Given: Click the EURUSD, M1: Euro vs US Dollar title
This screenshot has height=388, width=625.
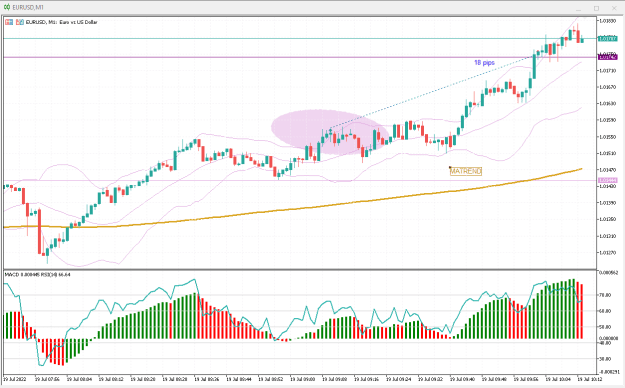Looking at the screenshot, I should pyautogui.click(x=61, y=22).
